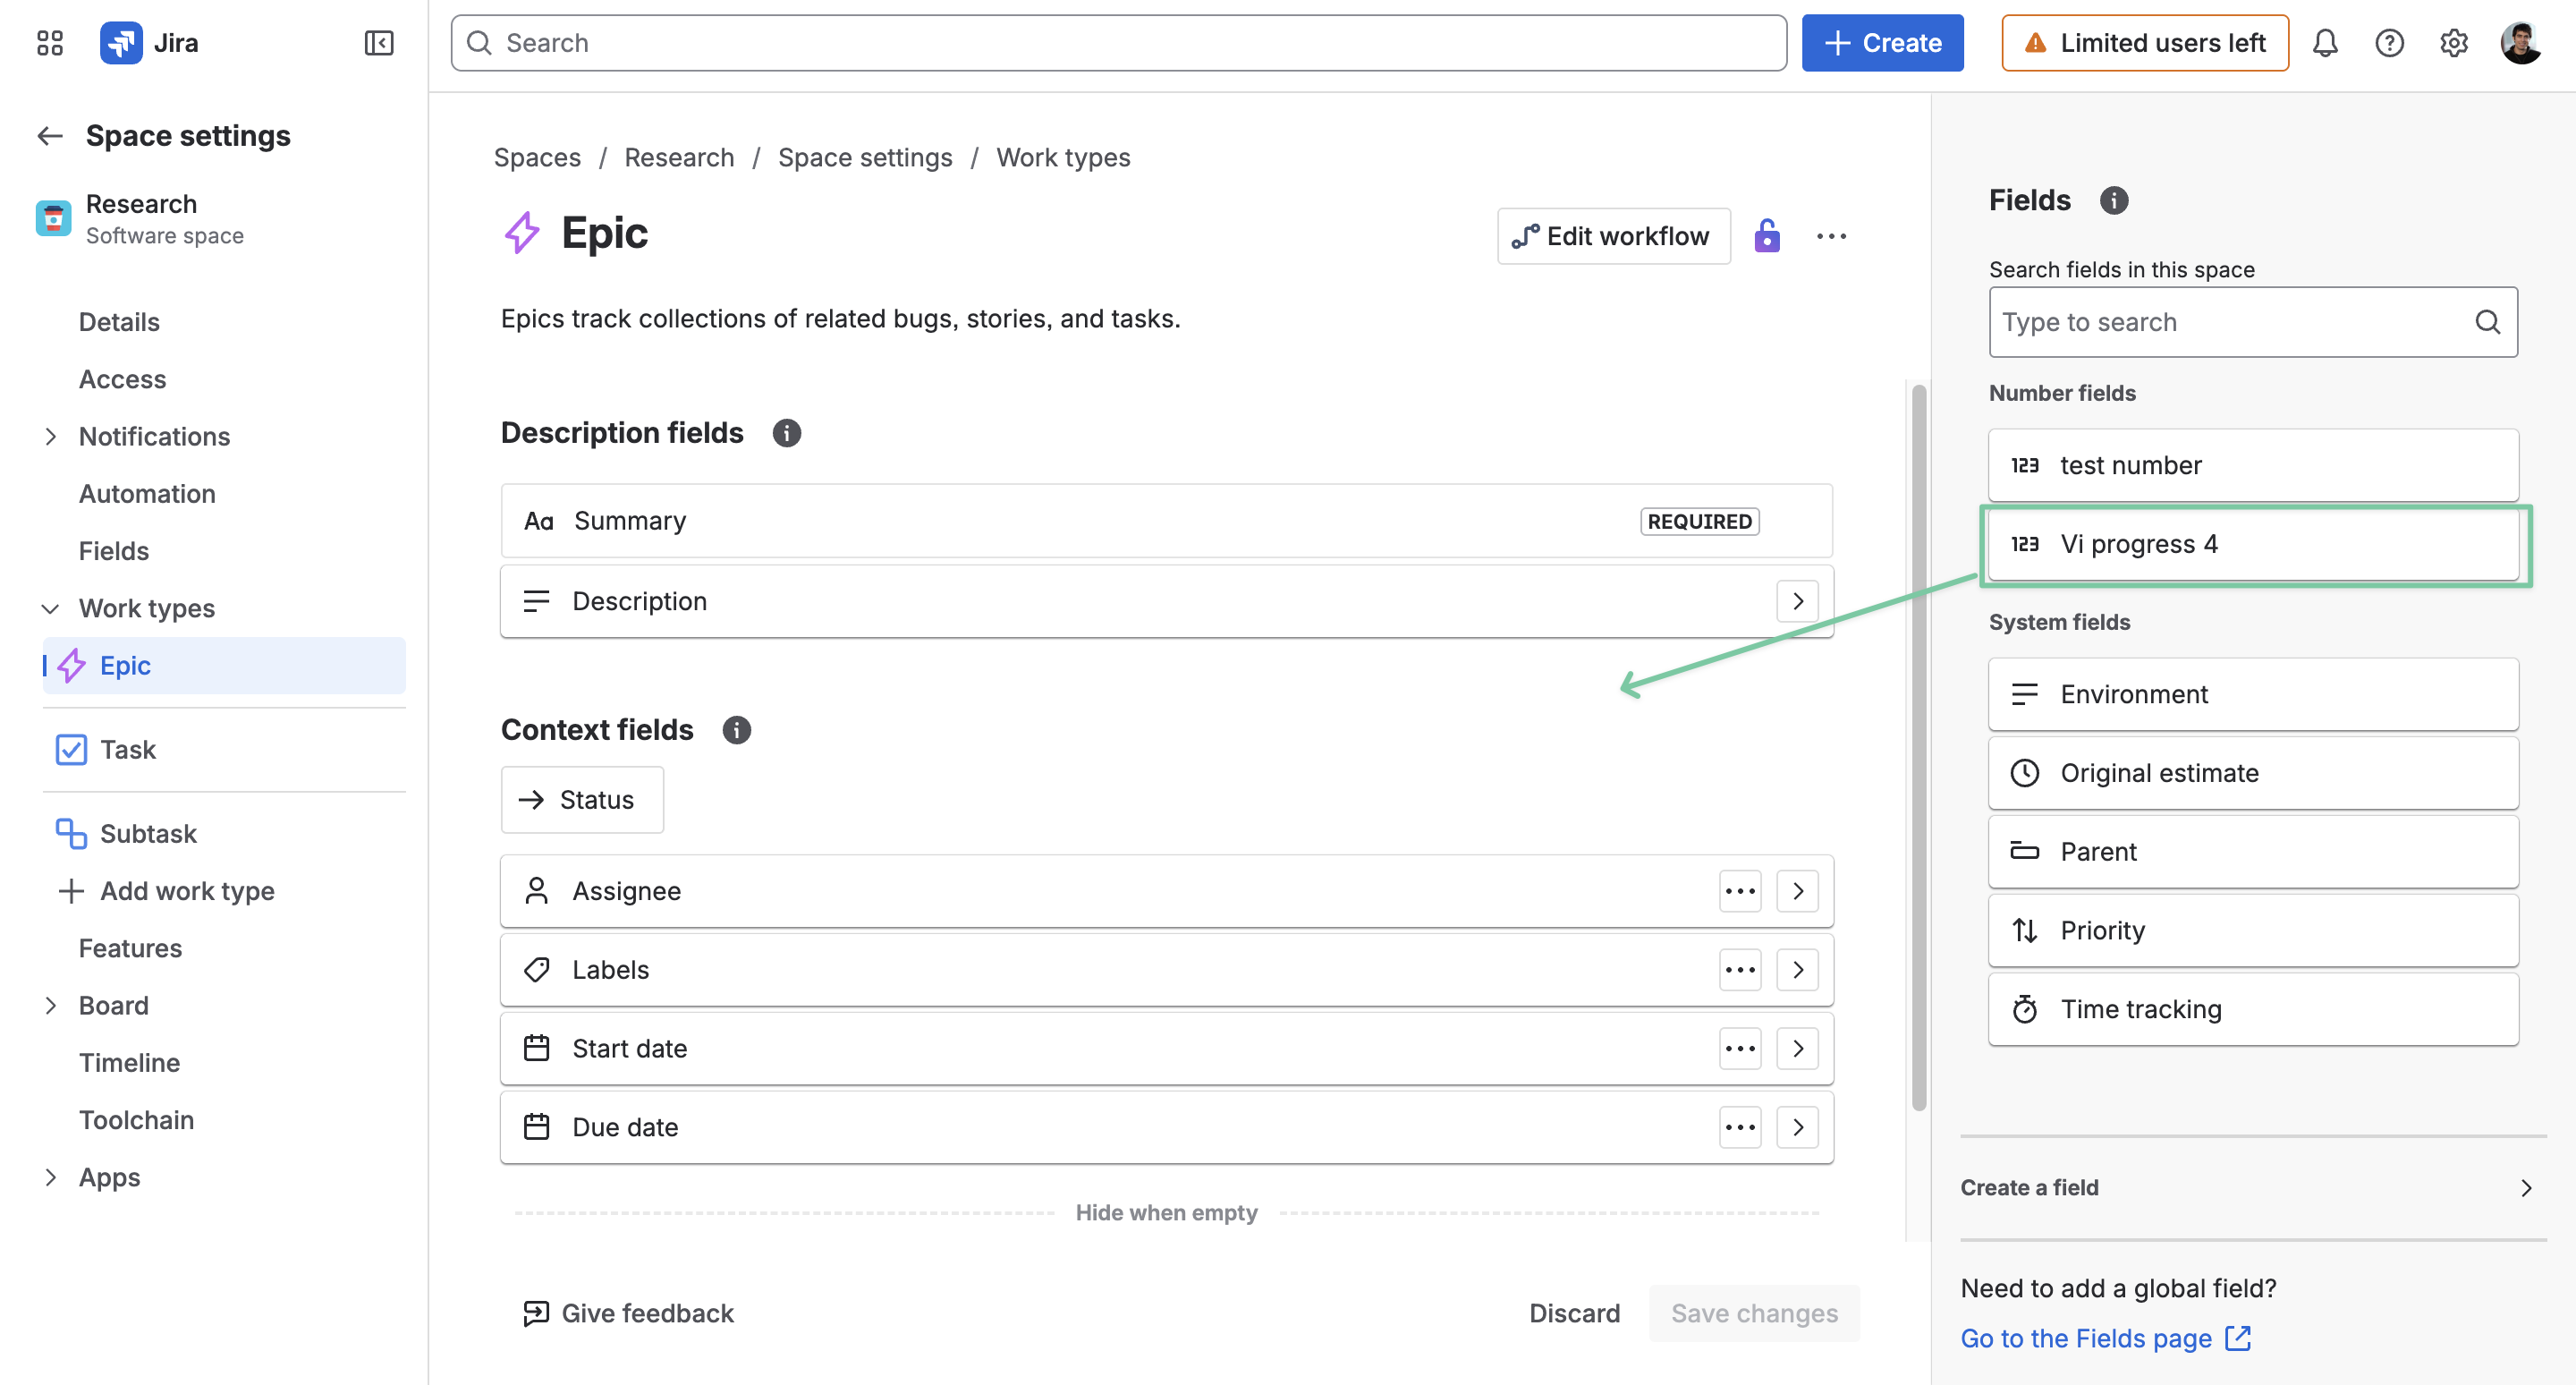
Task: Collapse sidebar with the panel icon
Action: pos(379,43)
